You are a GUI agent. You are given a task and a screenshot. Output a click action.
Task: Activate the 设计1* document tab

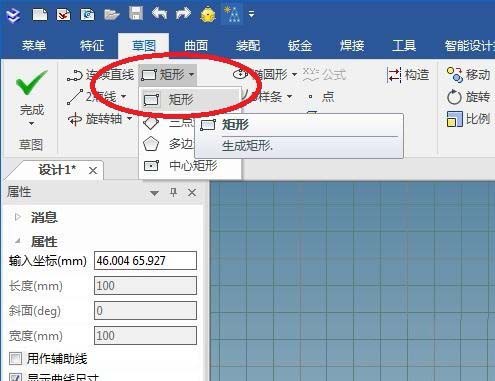tap(57, 170)
